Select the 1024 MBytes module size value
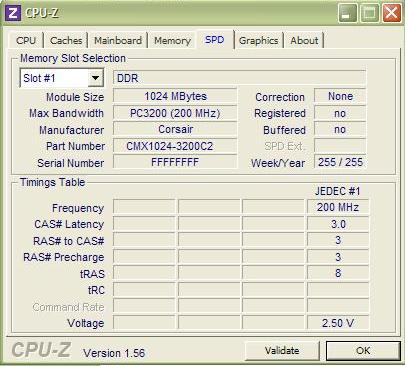Screen dimensions: 405x366 [x=175, y=96]
